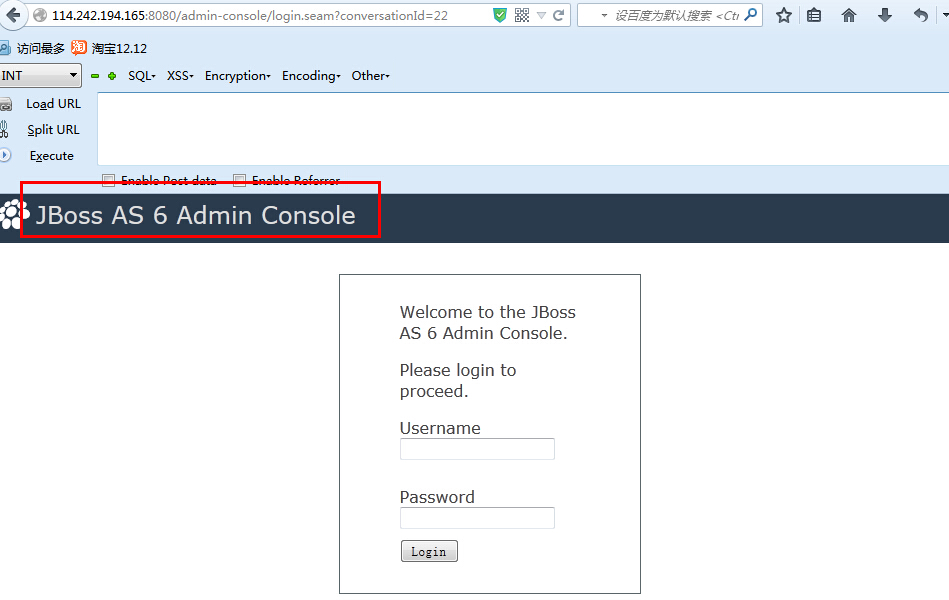This screenshot has width=949, height=600.
Task: Click Split URL in HackBar
Action: click(53, 130)
